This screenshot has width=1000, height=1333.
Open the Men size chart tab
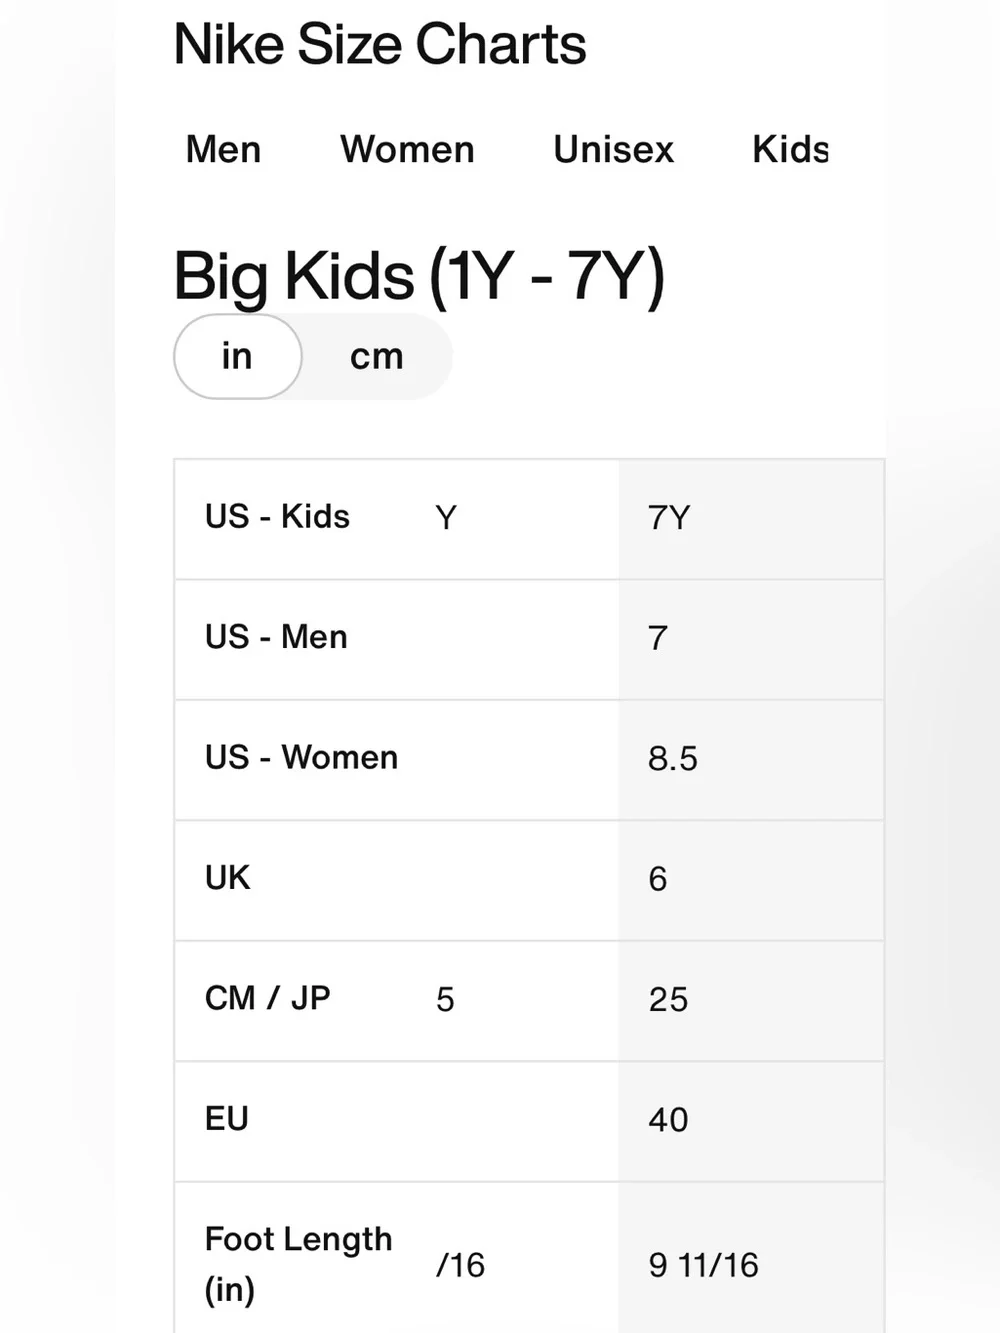[x=223, y=150]
